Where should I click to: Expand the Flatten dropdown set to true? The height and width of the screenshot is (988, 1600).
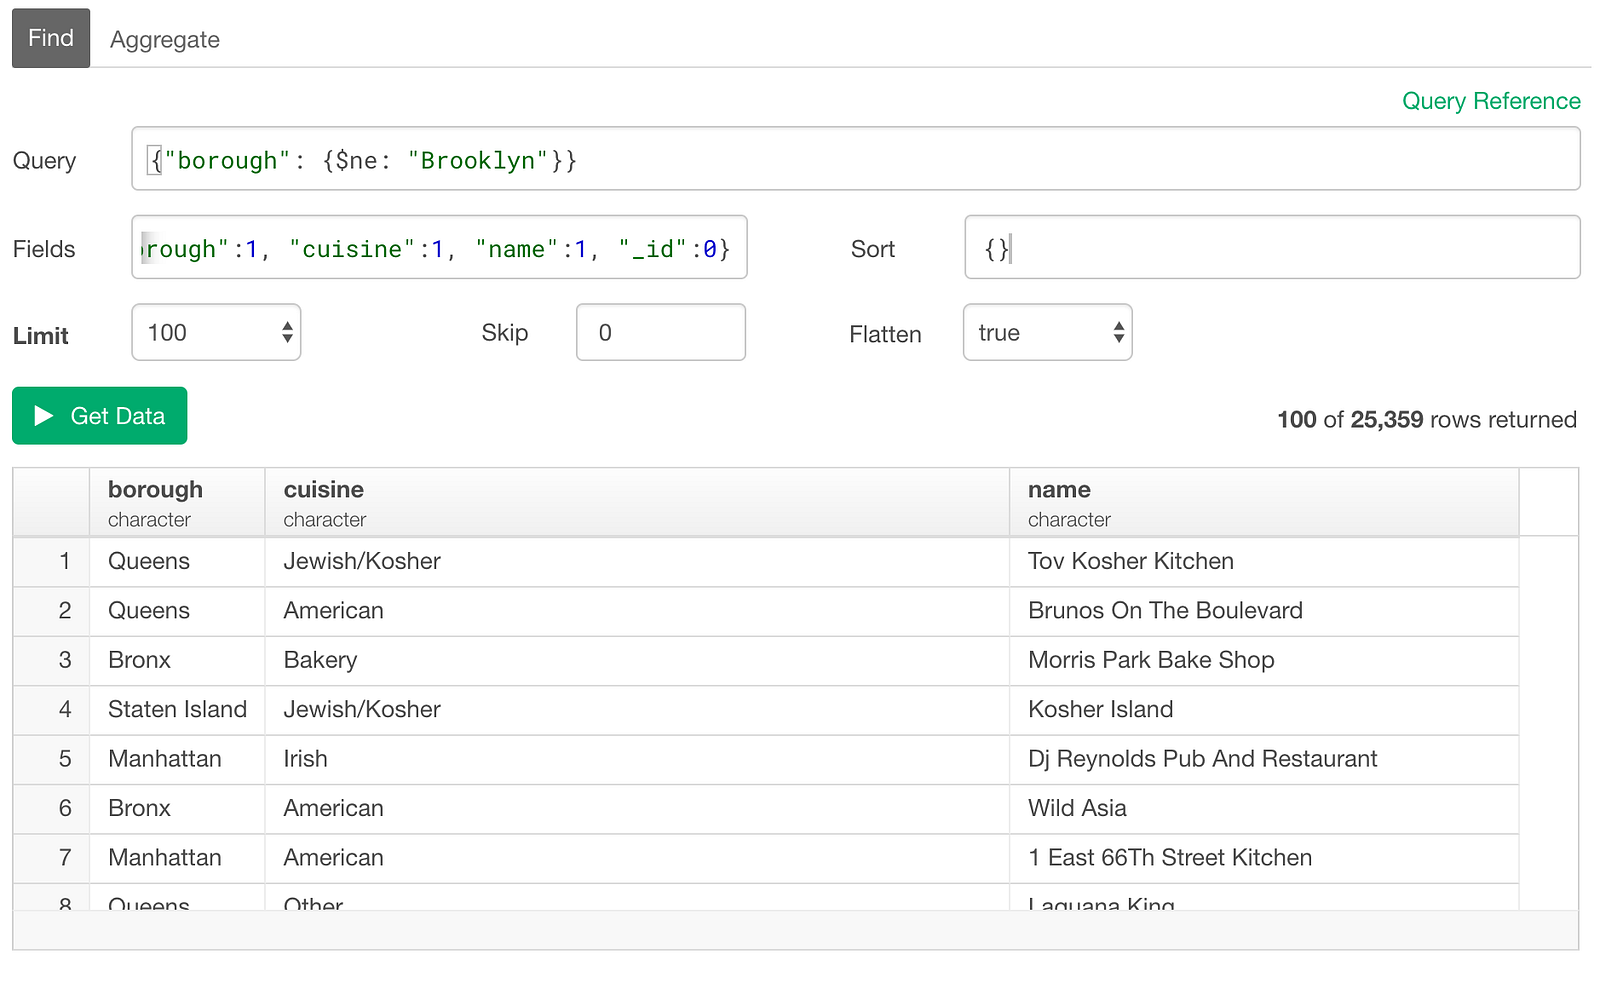[x=1047, y=333]
